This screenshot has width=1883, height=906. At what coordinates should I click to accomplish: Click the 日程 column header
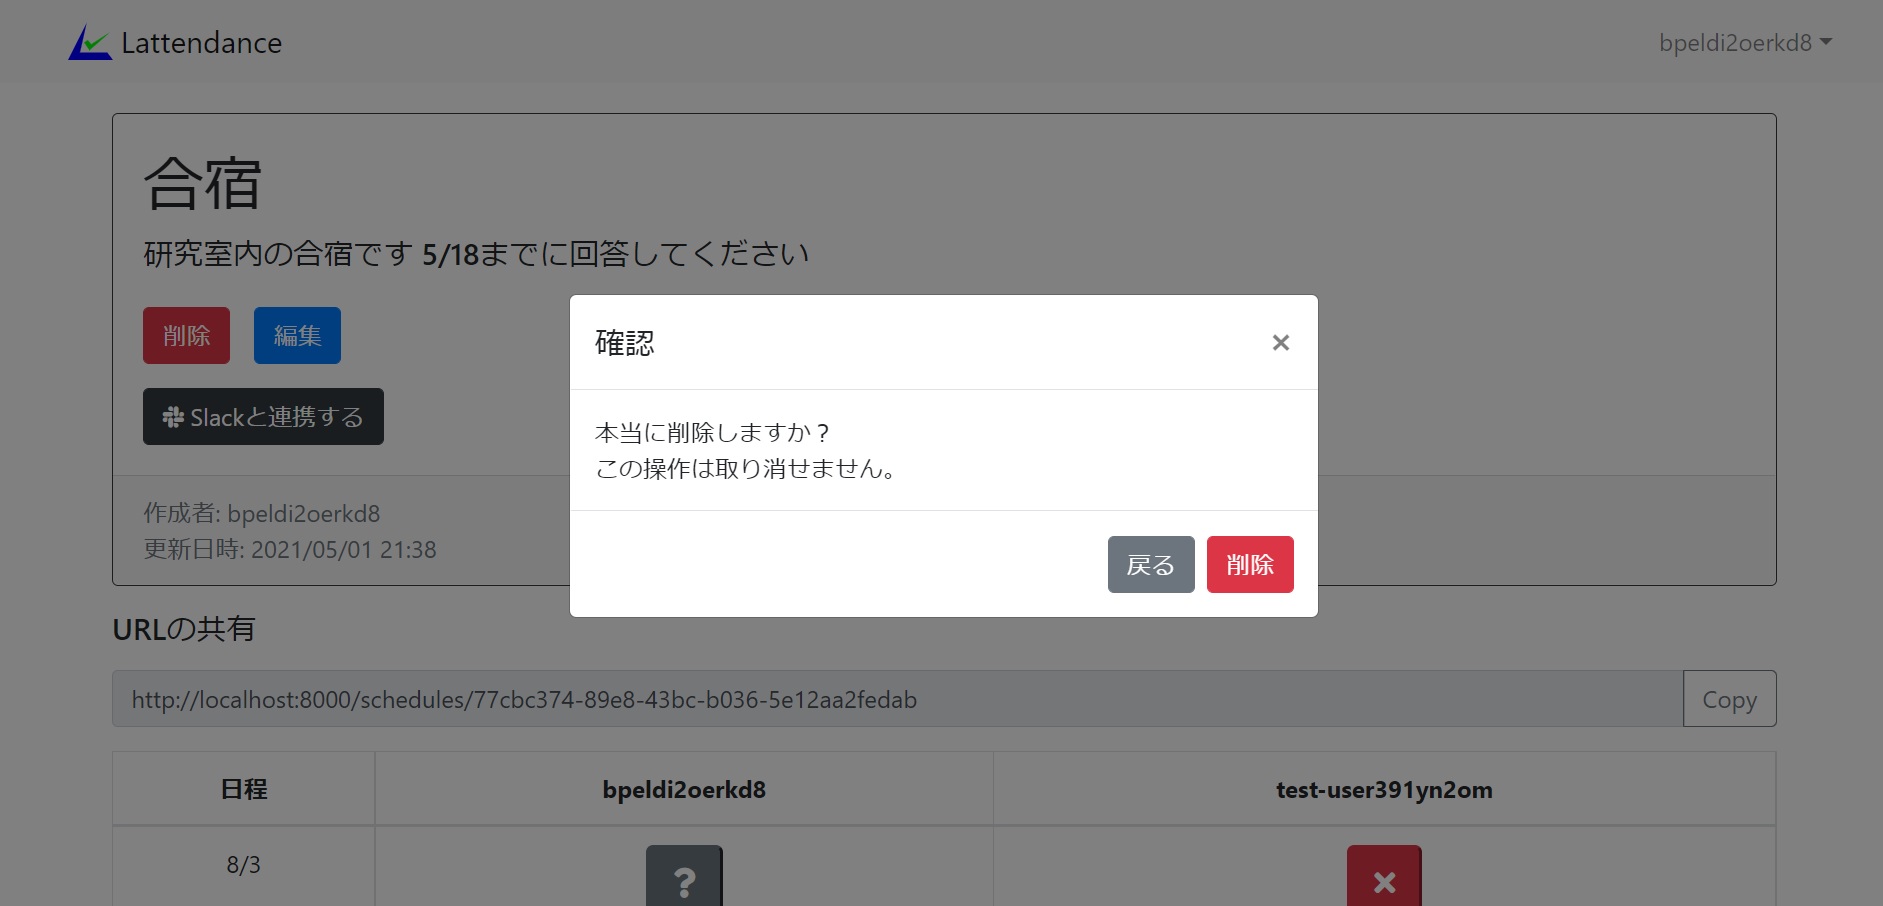(x=244, y=789)
